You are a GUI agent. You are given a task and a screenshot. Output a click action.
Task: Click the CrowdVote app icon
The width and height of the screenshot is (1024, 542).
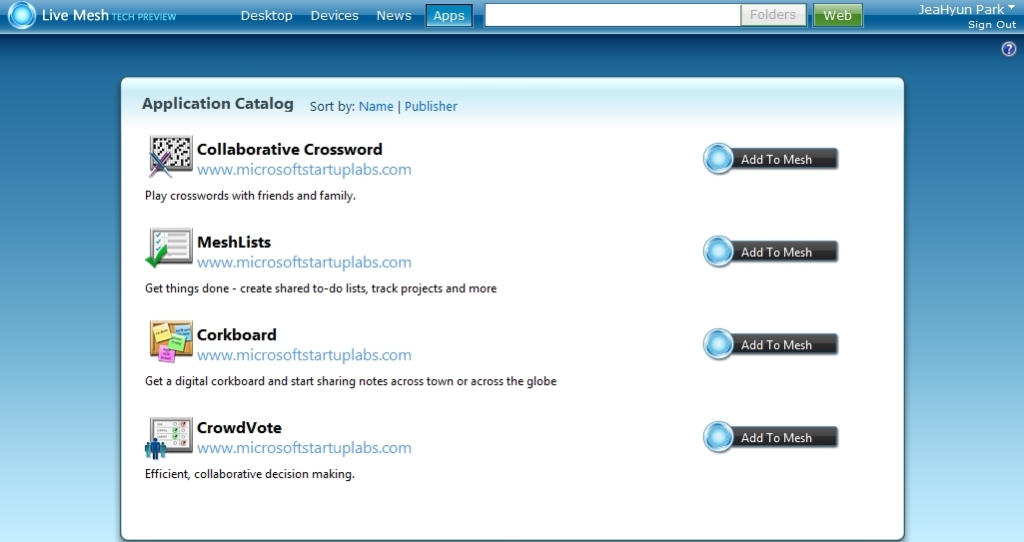tap(168, 438)
